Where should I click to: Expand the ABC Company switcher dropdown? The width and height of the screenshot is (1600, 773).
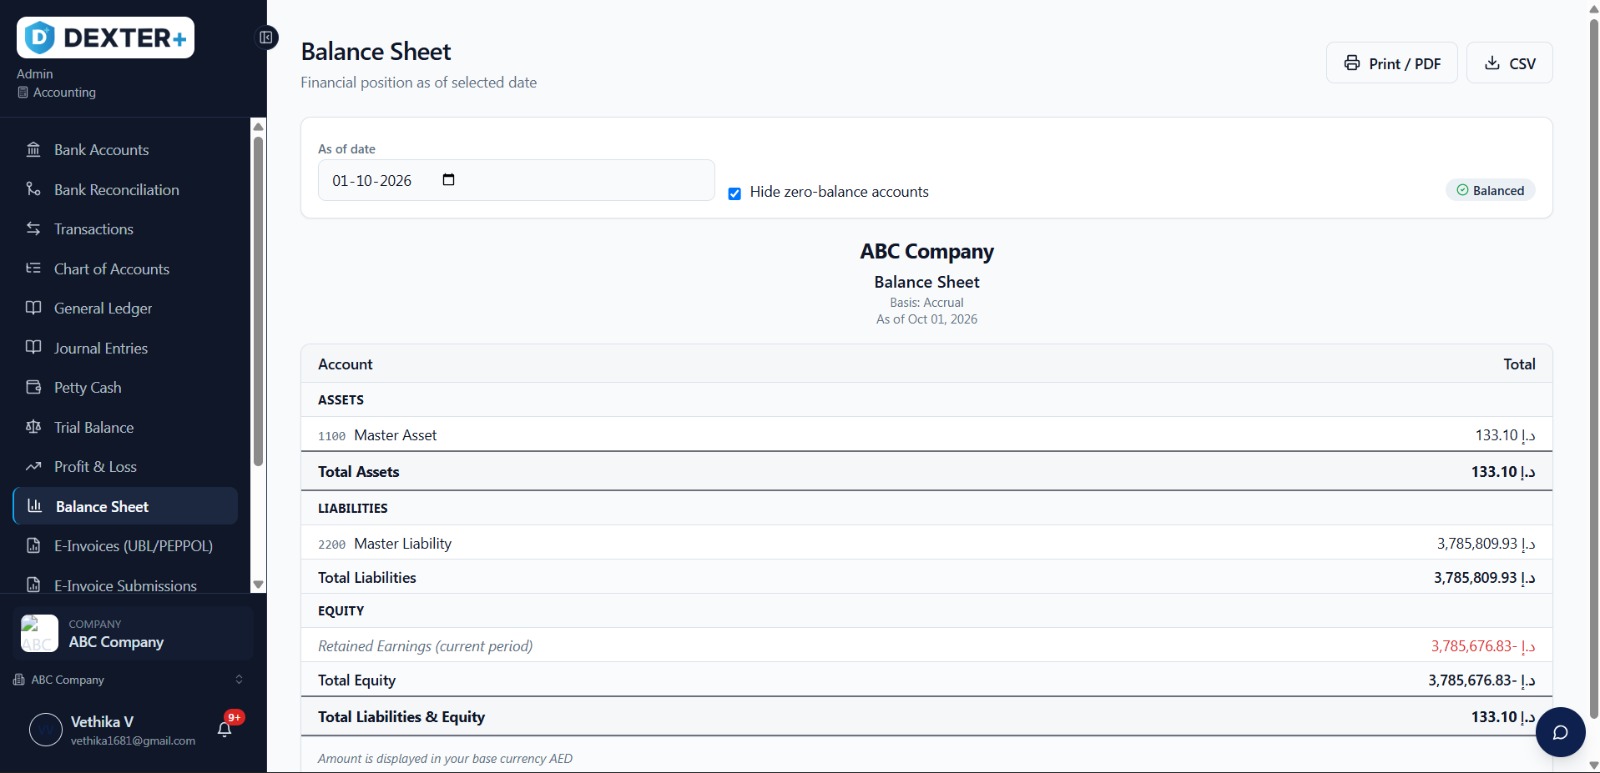(x=126, y=680)
